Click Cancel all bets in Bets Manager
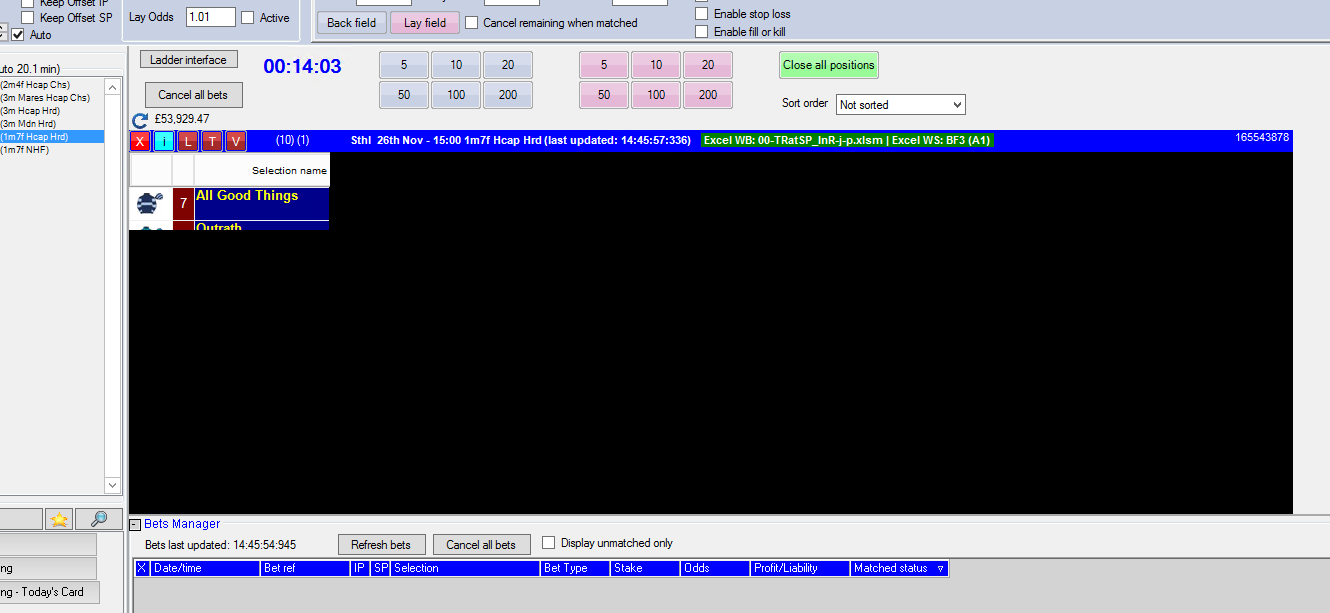The height and width of the screenshot is (613, 1330). click(481, 545)
